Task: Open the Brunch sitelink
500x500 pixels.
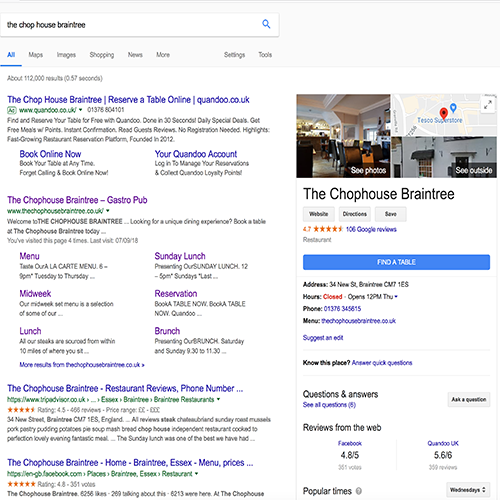Action: point(167,331)
